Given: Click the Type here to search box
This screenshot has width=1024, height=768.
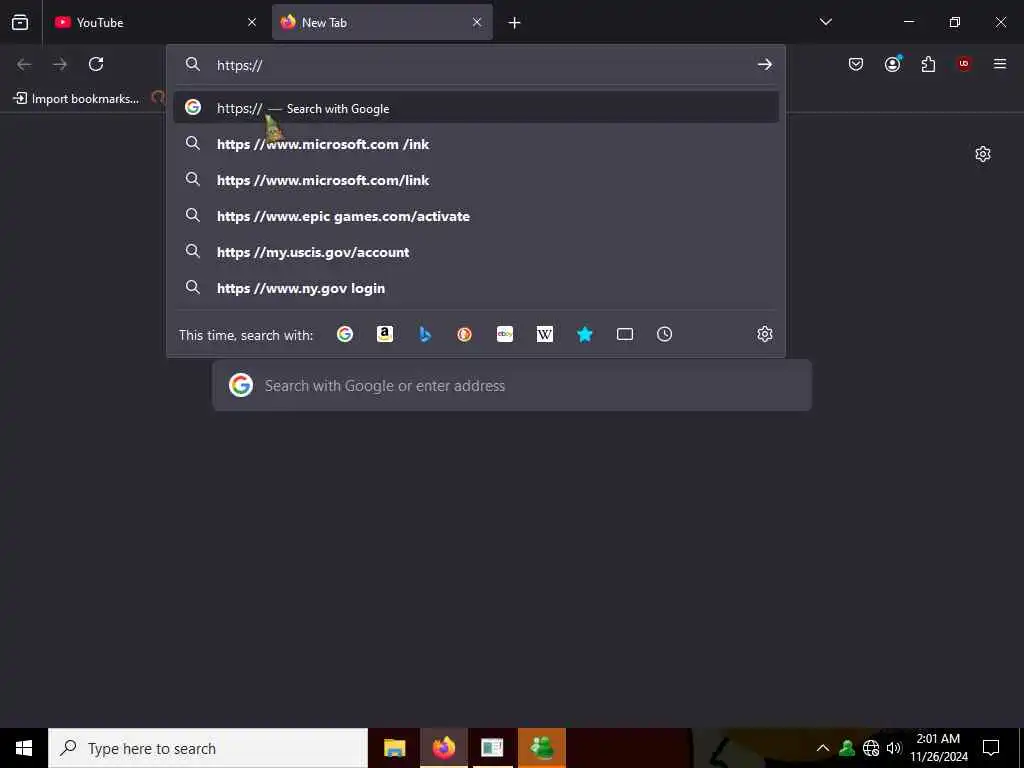Looking at the screenshot, I should pos(208,748).
